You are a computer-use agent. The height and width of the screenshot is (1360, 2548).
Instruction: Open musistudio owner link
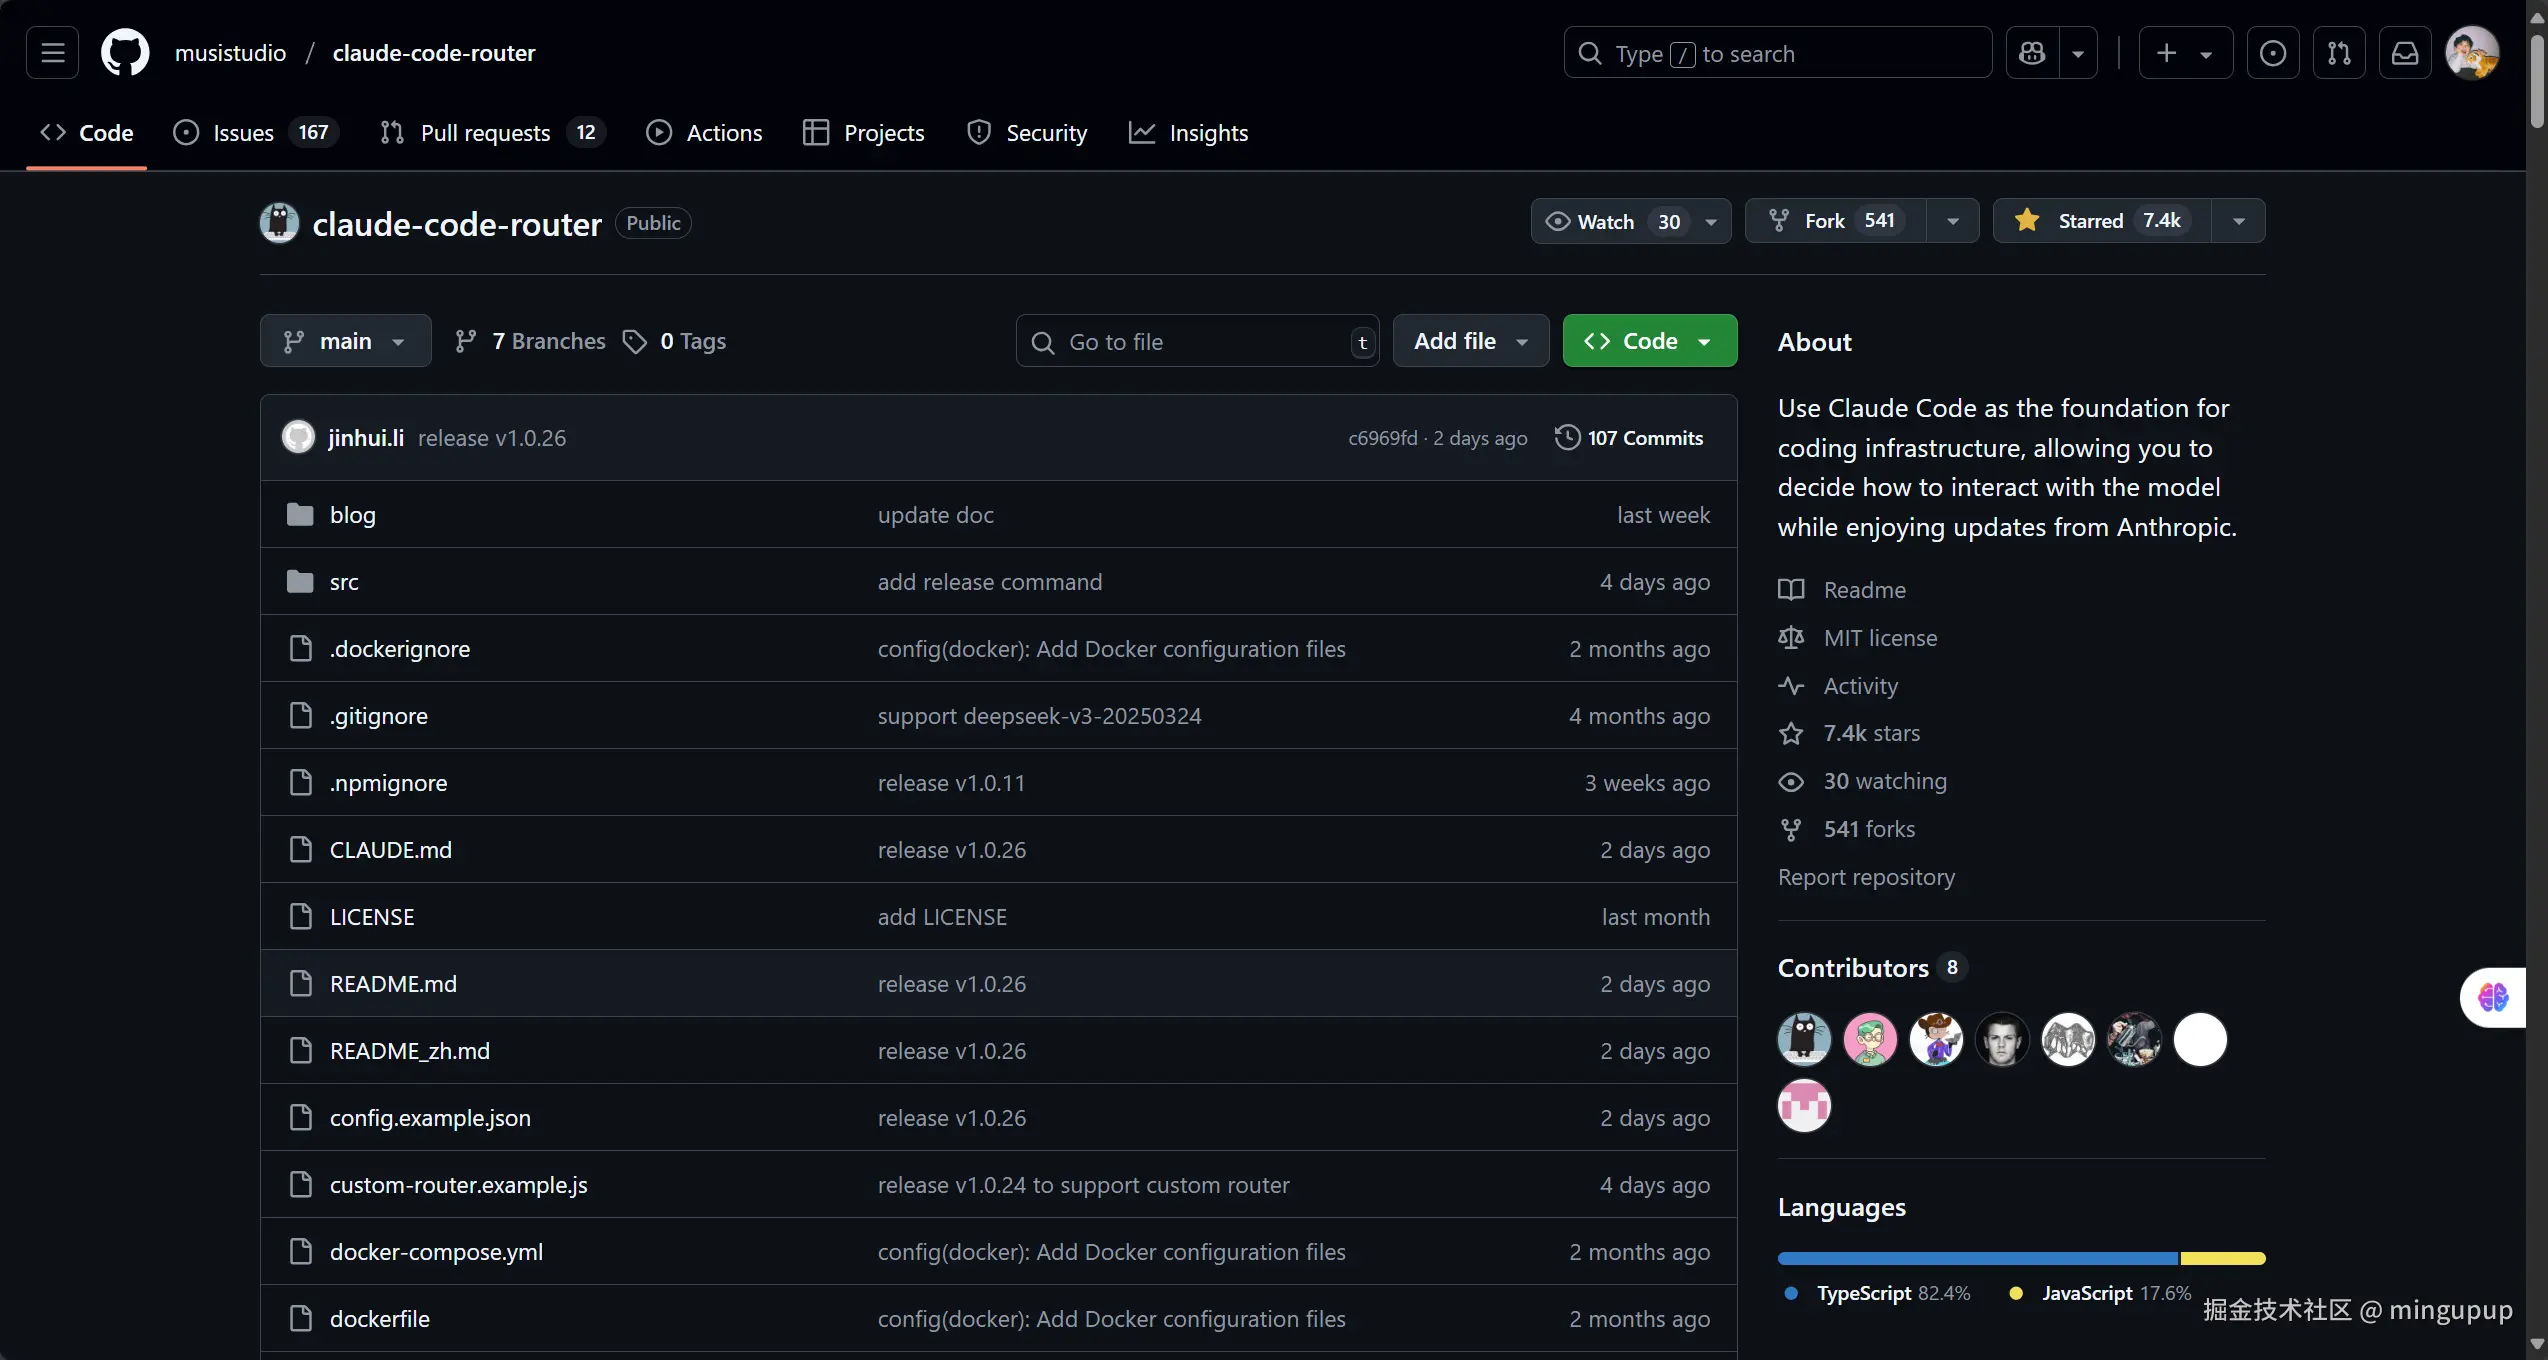coord(230,52)
